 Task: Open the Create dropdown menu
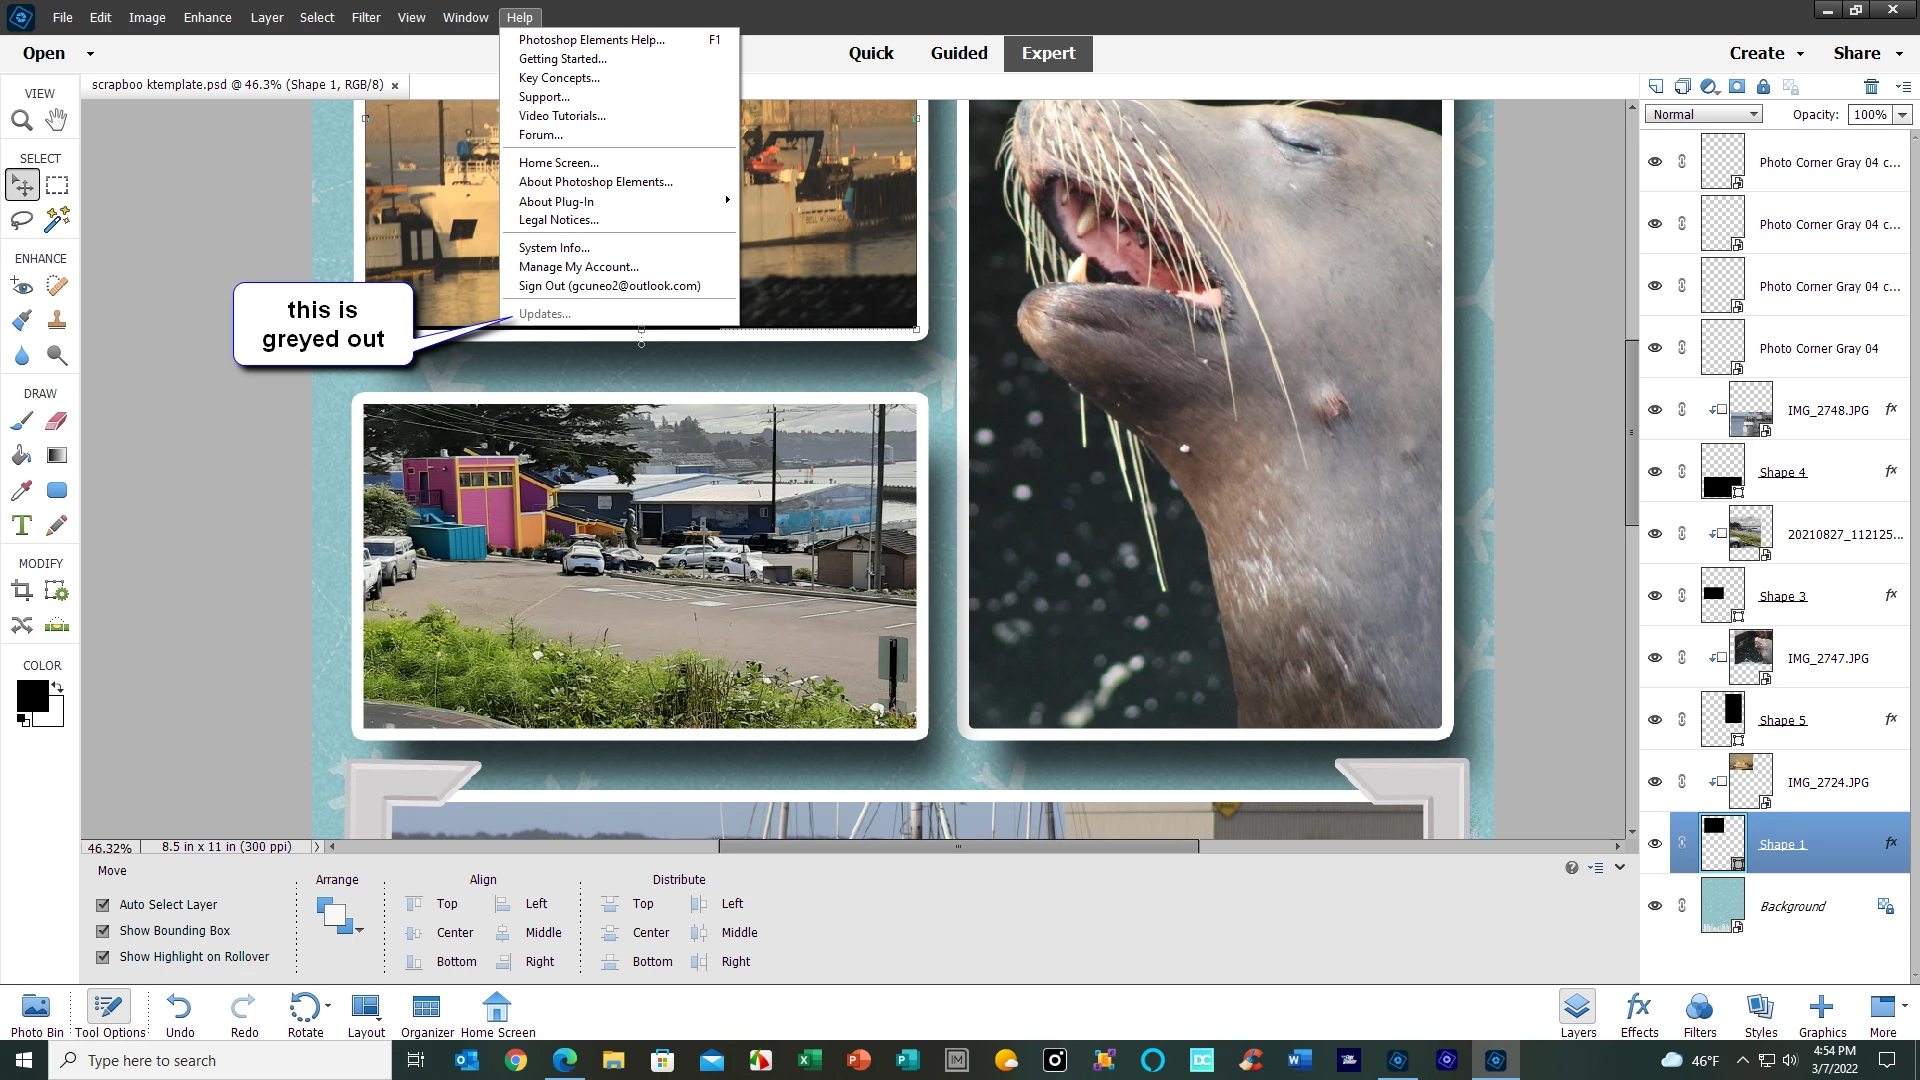click(1766, 54)
